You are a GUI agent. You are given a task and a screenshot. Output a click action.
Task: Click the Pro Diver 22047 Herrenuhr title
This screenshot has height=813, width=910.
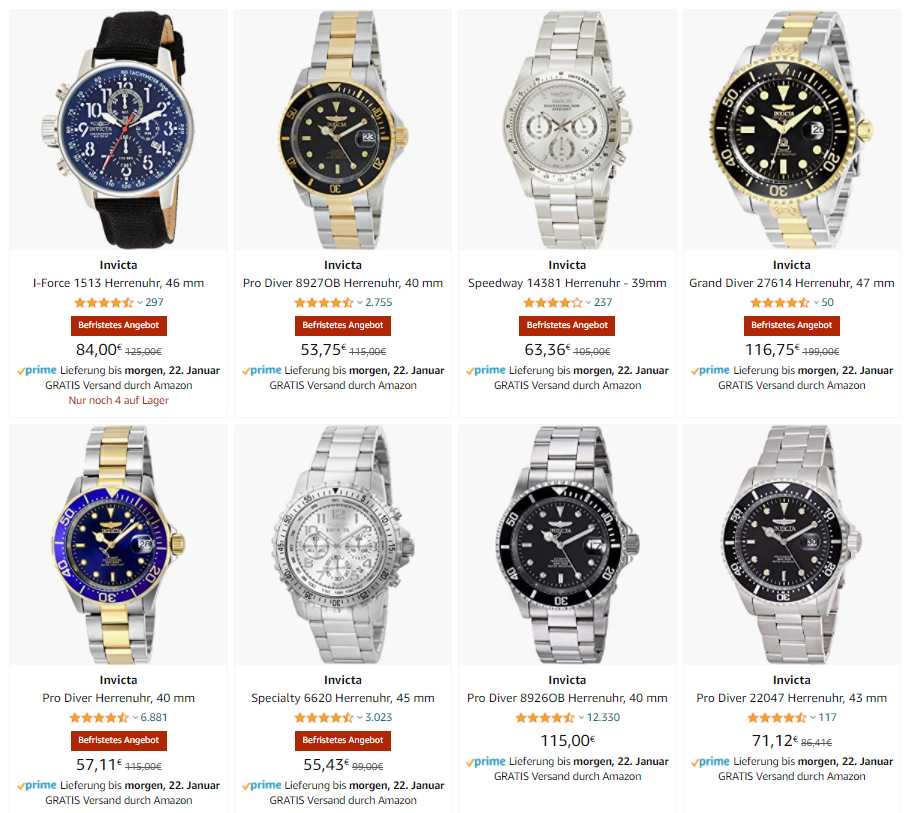coord(792,698)
